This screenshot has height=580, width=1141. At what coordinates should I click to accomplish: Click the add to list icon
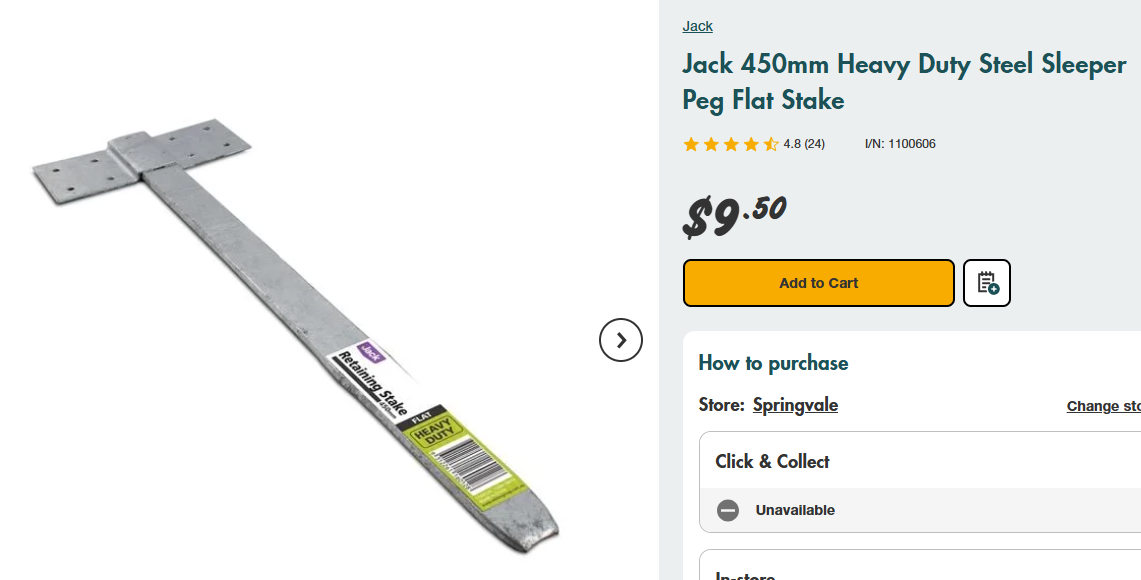pos(987,283)
